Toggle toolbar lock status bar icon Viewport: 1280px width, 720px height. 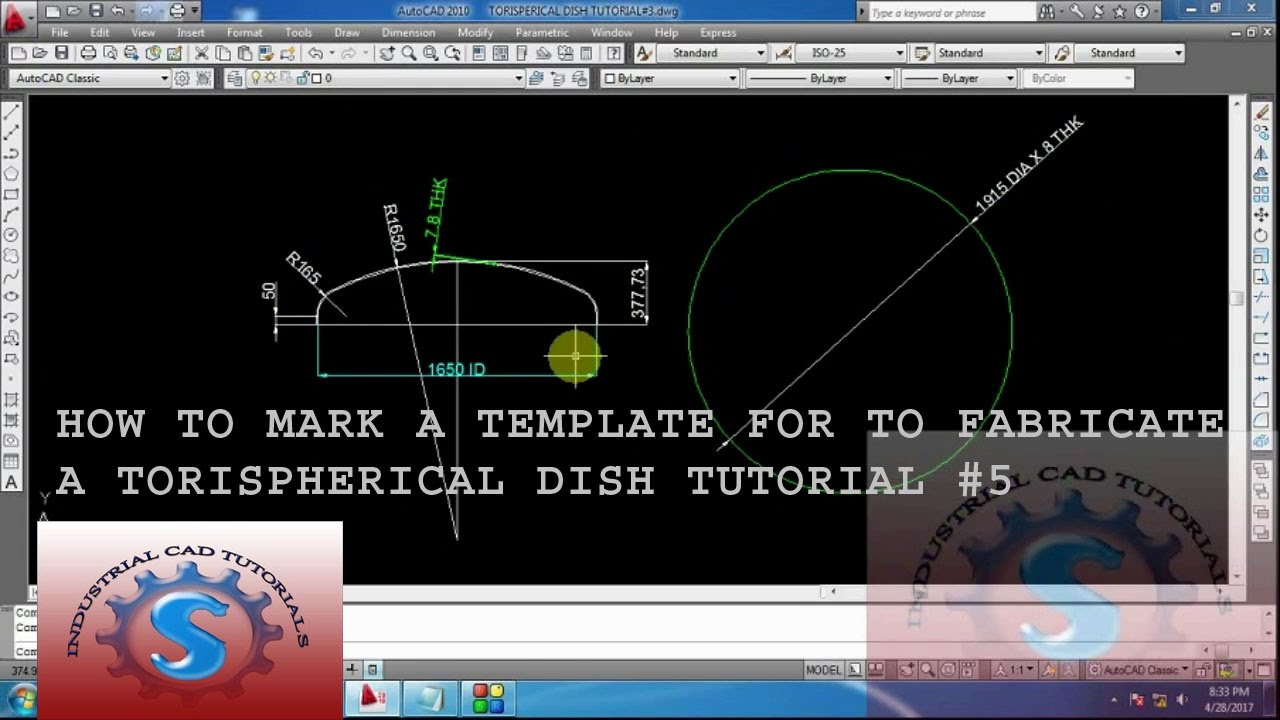[1203, 670]
